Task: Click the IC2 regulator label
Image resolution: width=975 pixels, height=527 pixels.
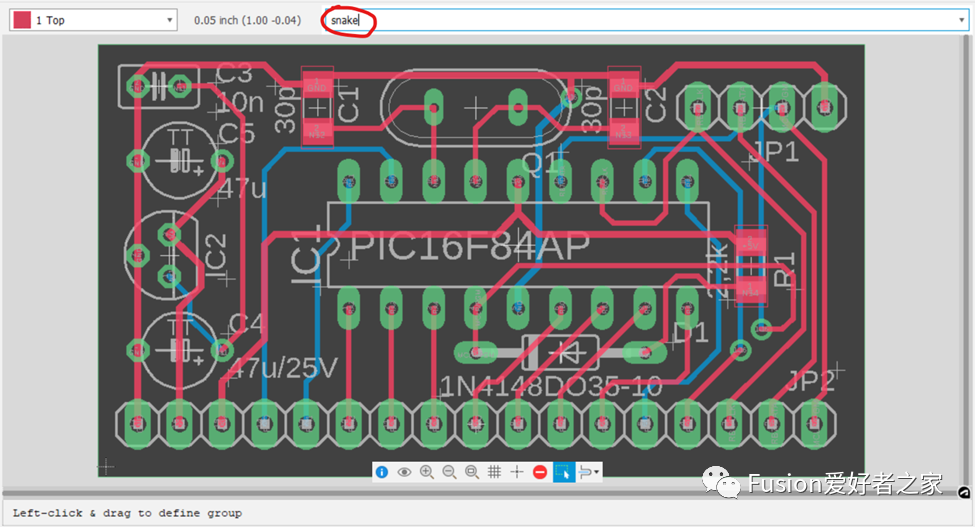Action: tap(216, 257)
